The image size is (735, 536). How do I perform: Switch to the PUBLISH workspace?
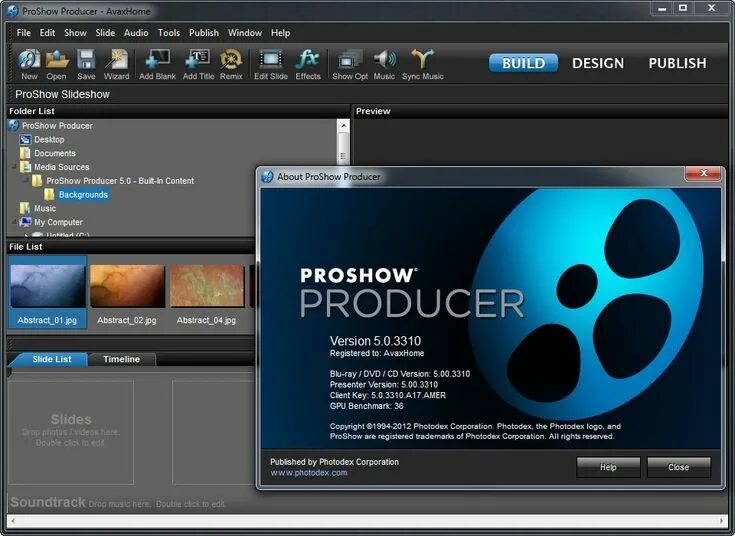[x=677, y=63]
